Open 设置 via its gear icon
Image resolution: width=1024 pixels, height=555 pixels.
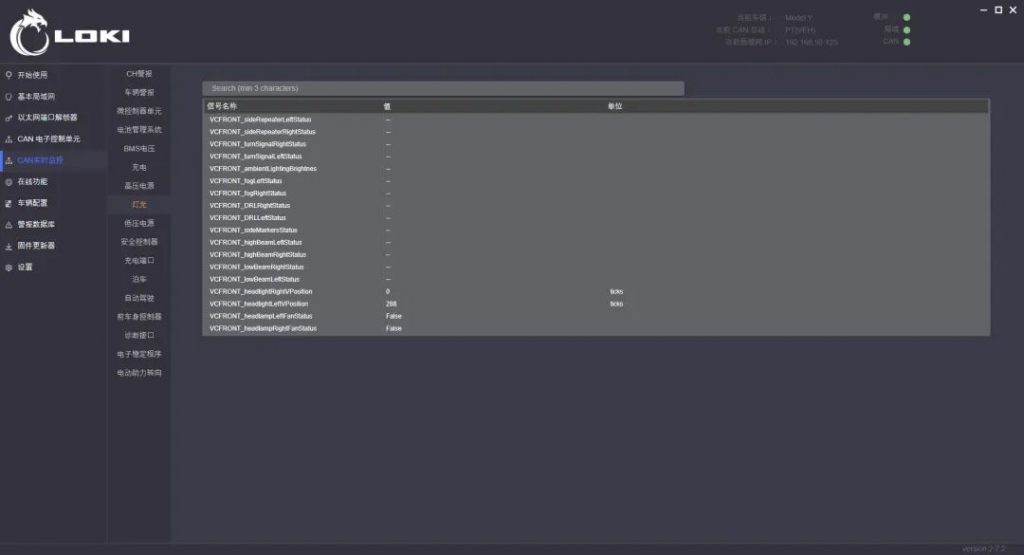point(8,268)
